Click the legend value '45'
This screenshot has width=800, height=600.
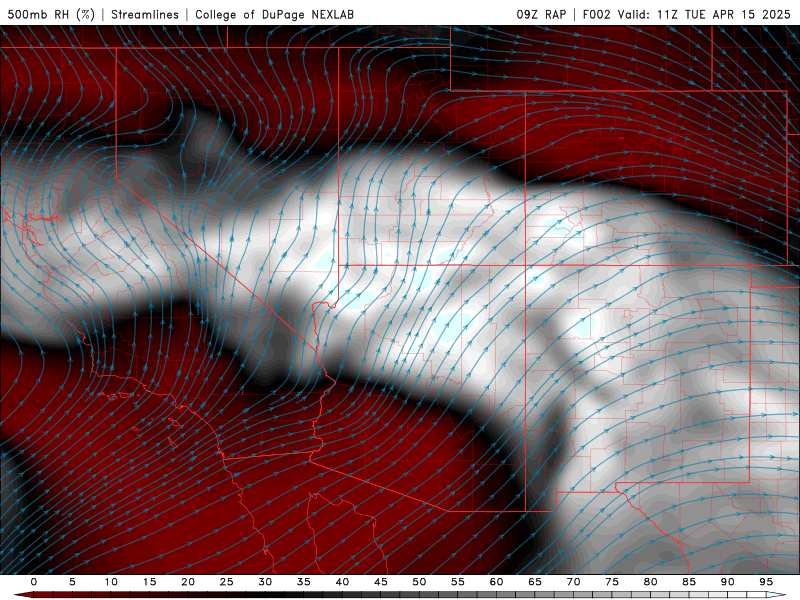tap(381, 582)
